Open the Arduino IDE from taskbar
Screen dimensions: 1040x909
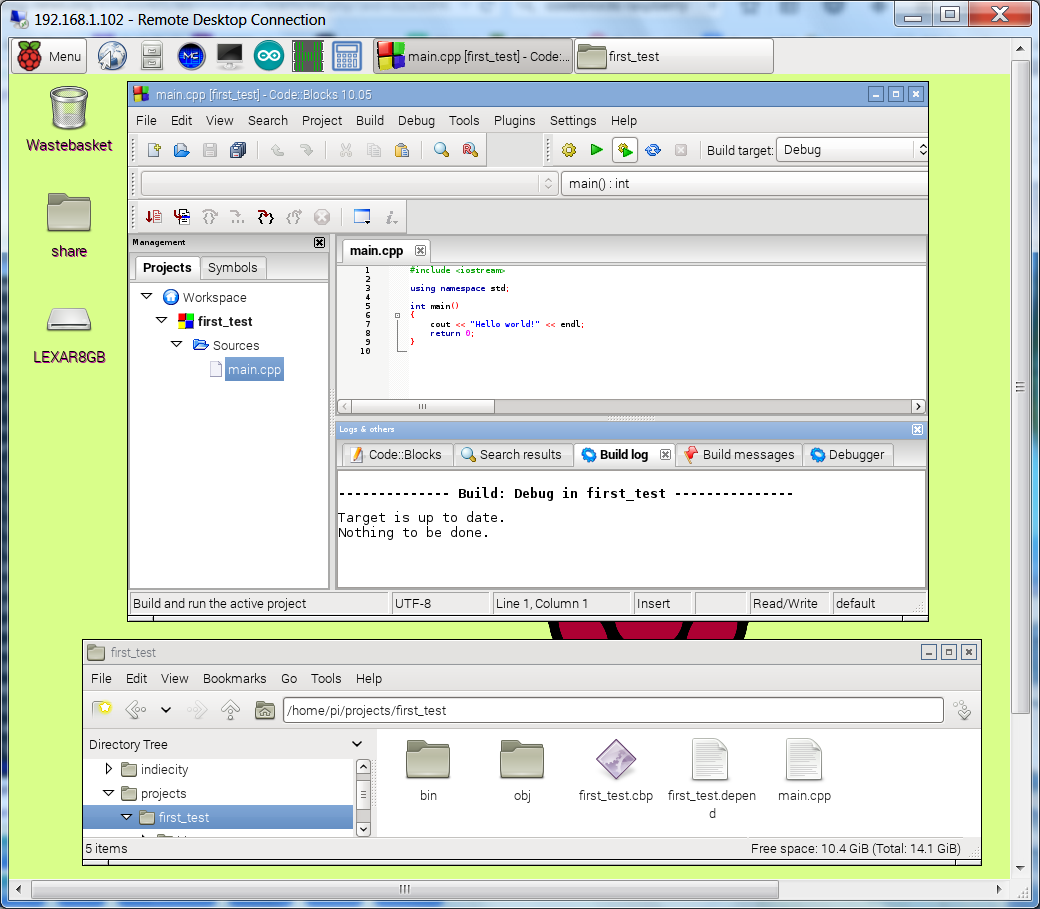[x=268, y=57]
